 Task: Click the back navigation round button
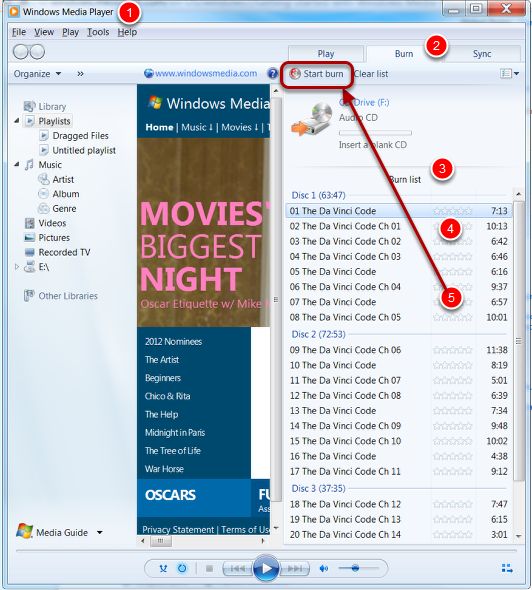click(21, 52)
